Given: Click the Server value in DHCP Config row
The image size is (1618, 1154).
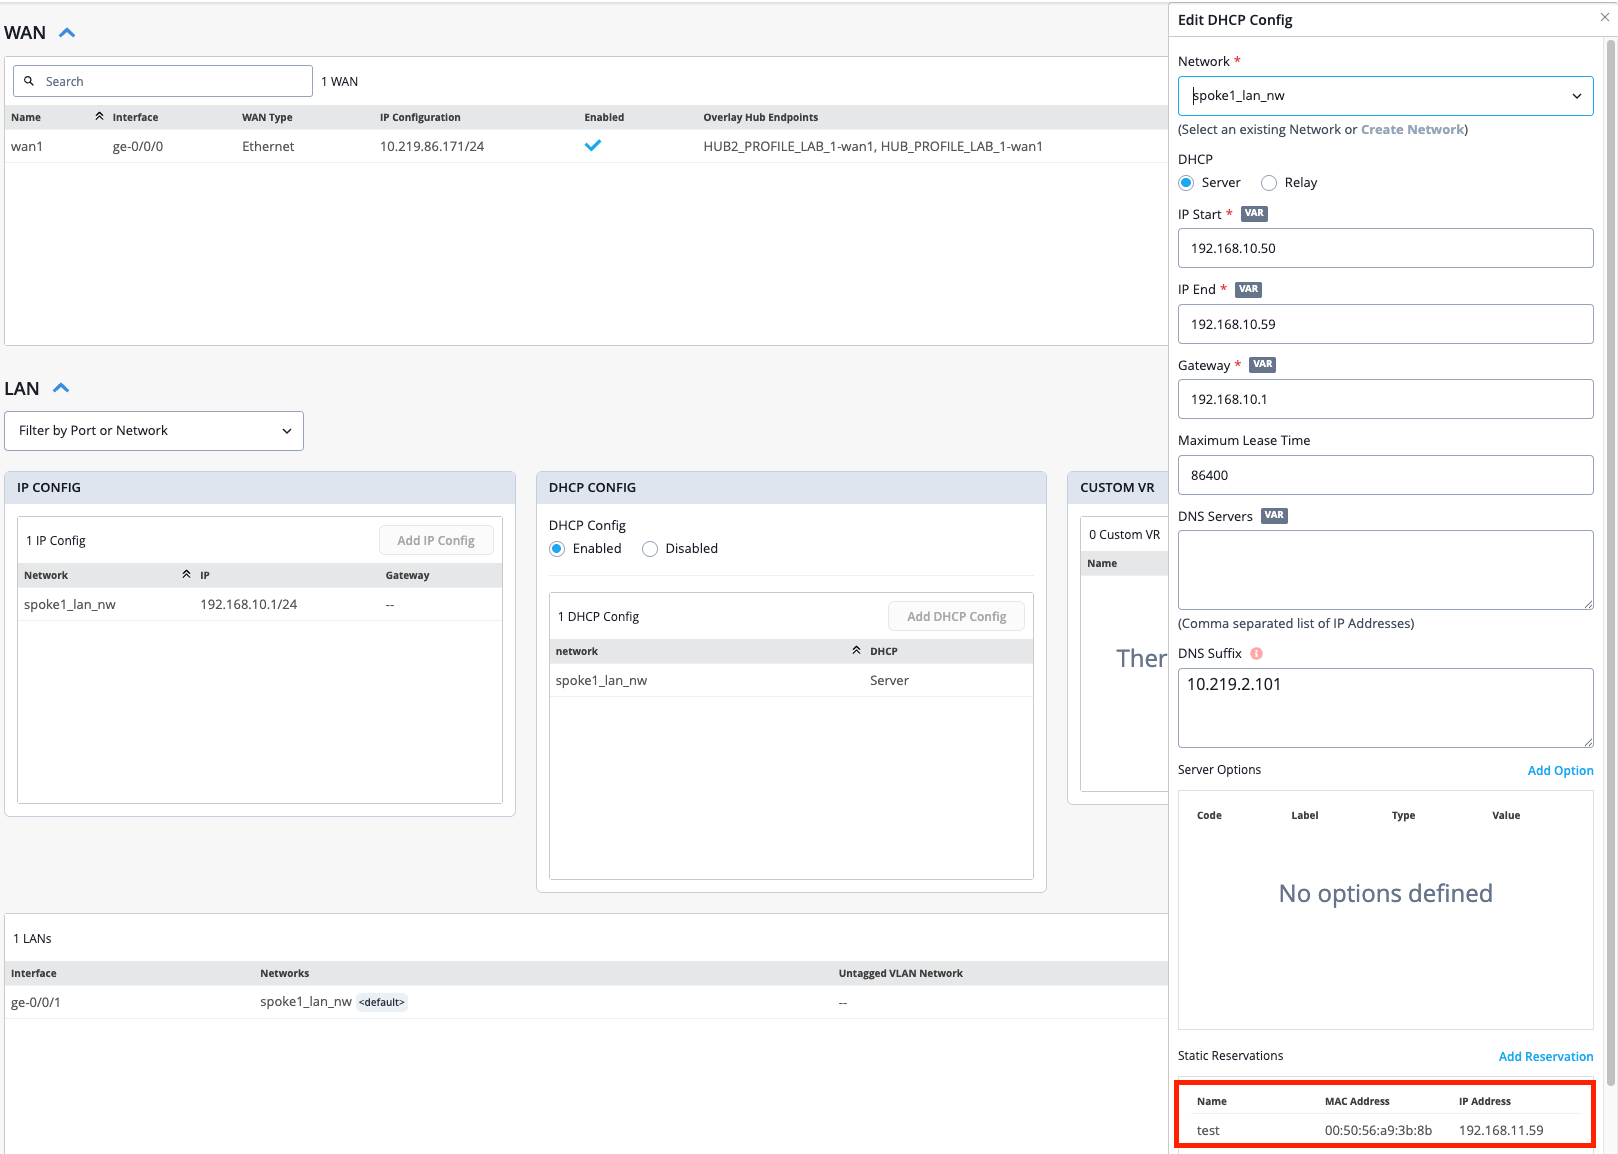Looking at the screenshot, I should pos(889,681).
